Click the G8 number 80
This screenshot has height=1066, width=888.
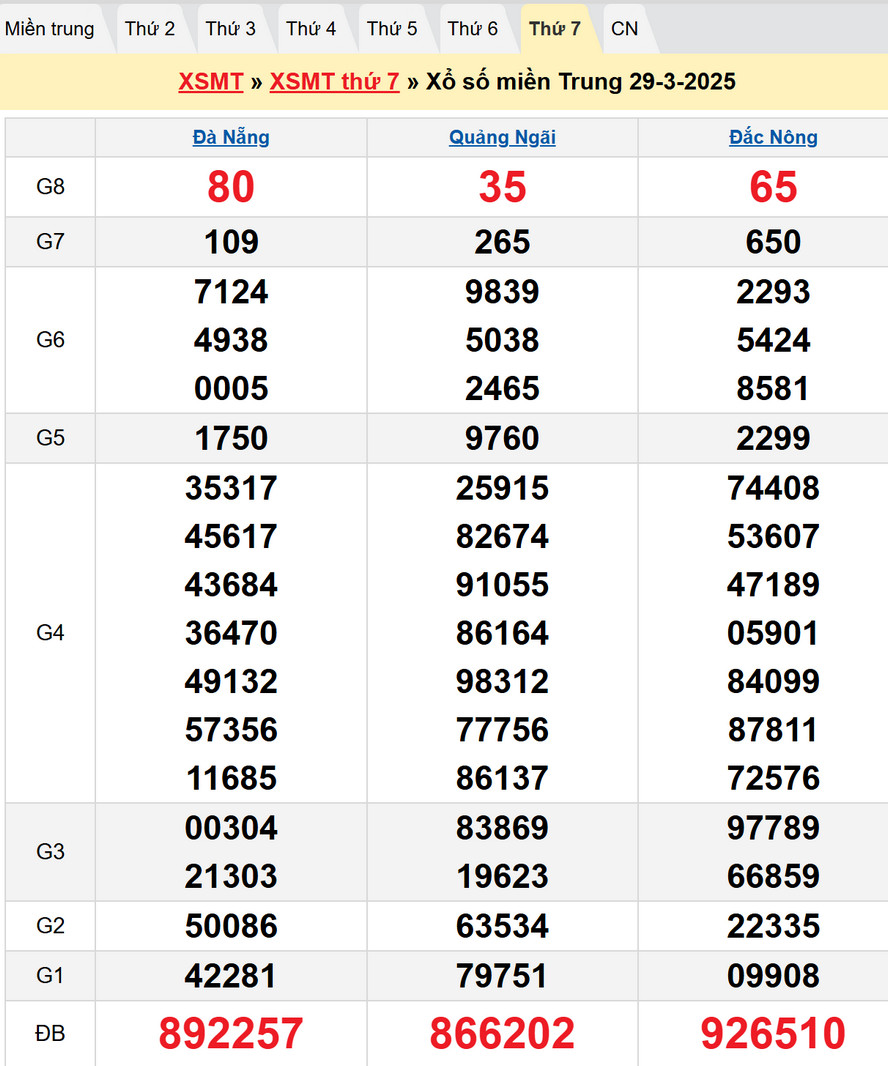point(231,187)
